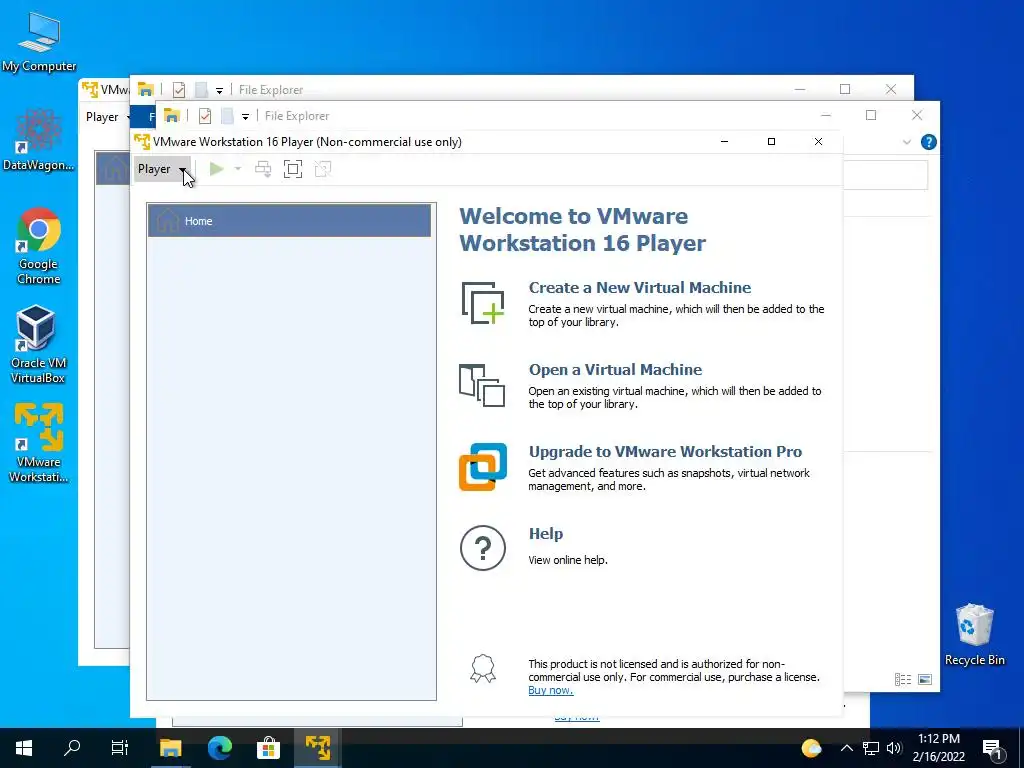Click VMware icon in front window title bar

click(142, 142)
